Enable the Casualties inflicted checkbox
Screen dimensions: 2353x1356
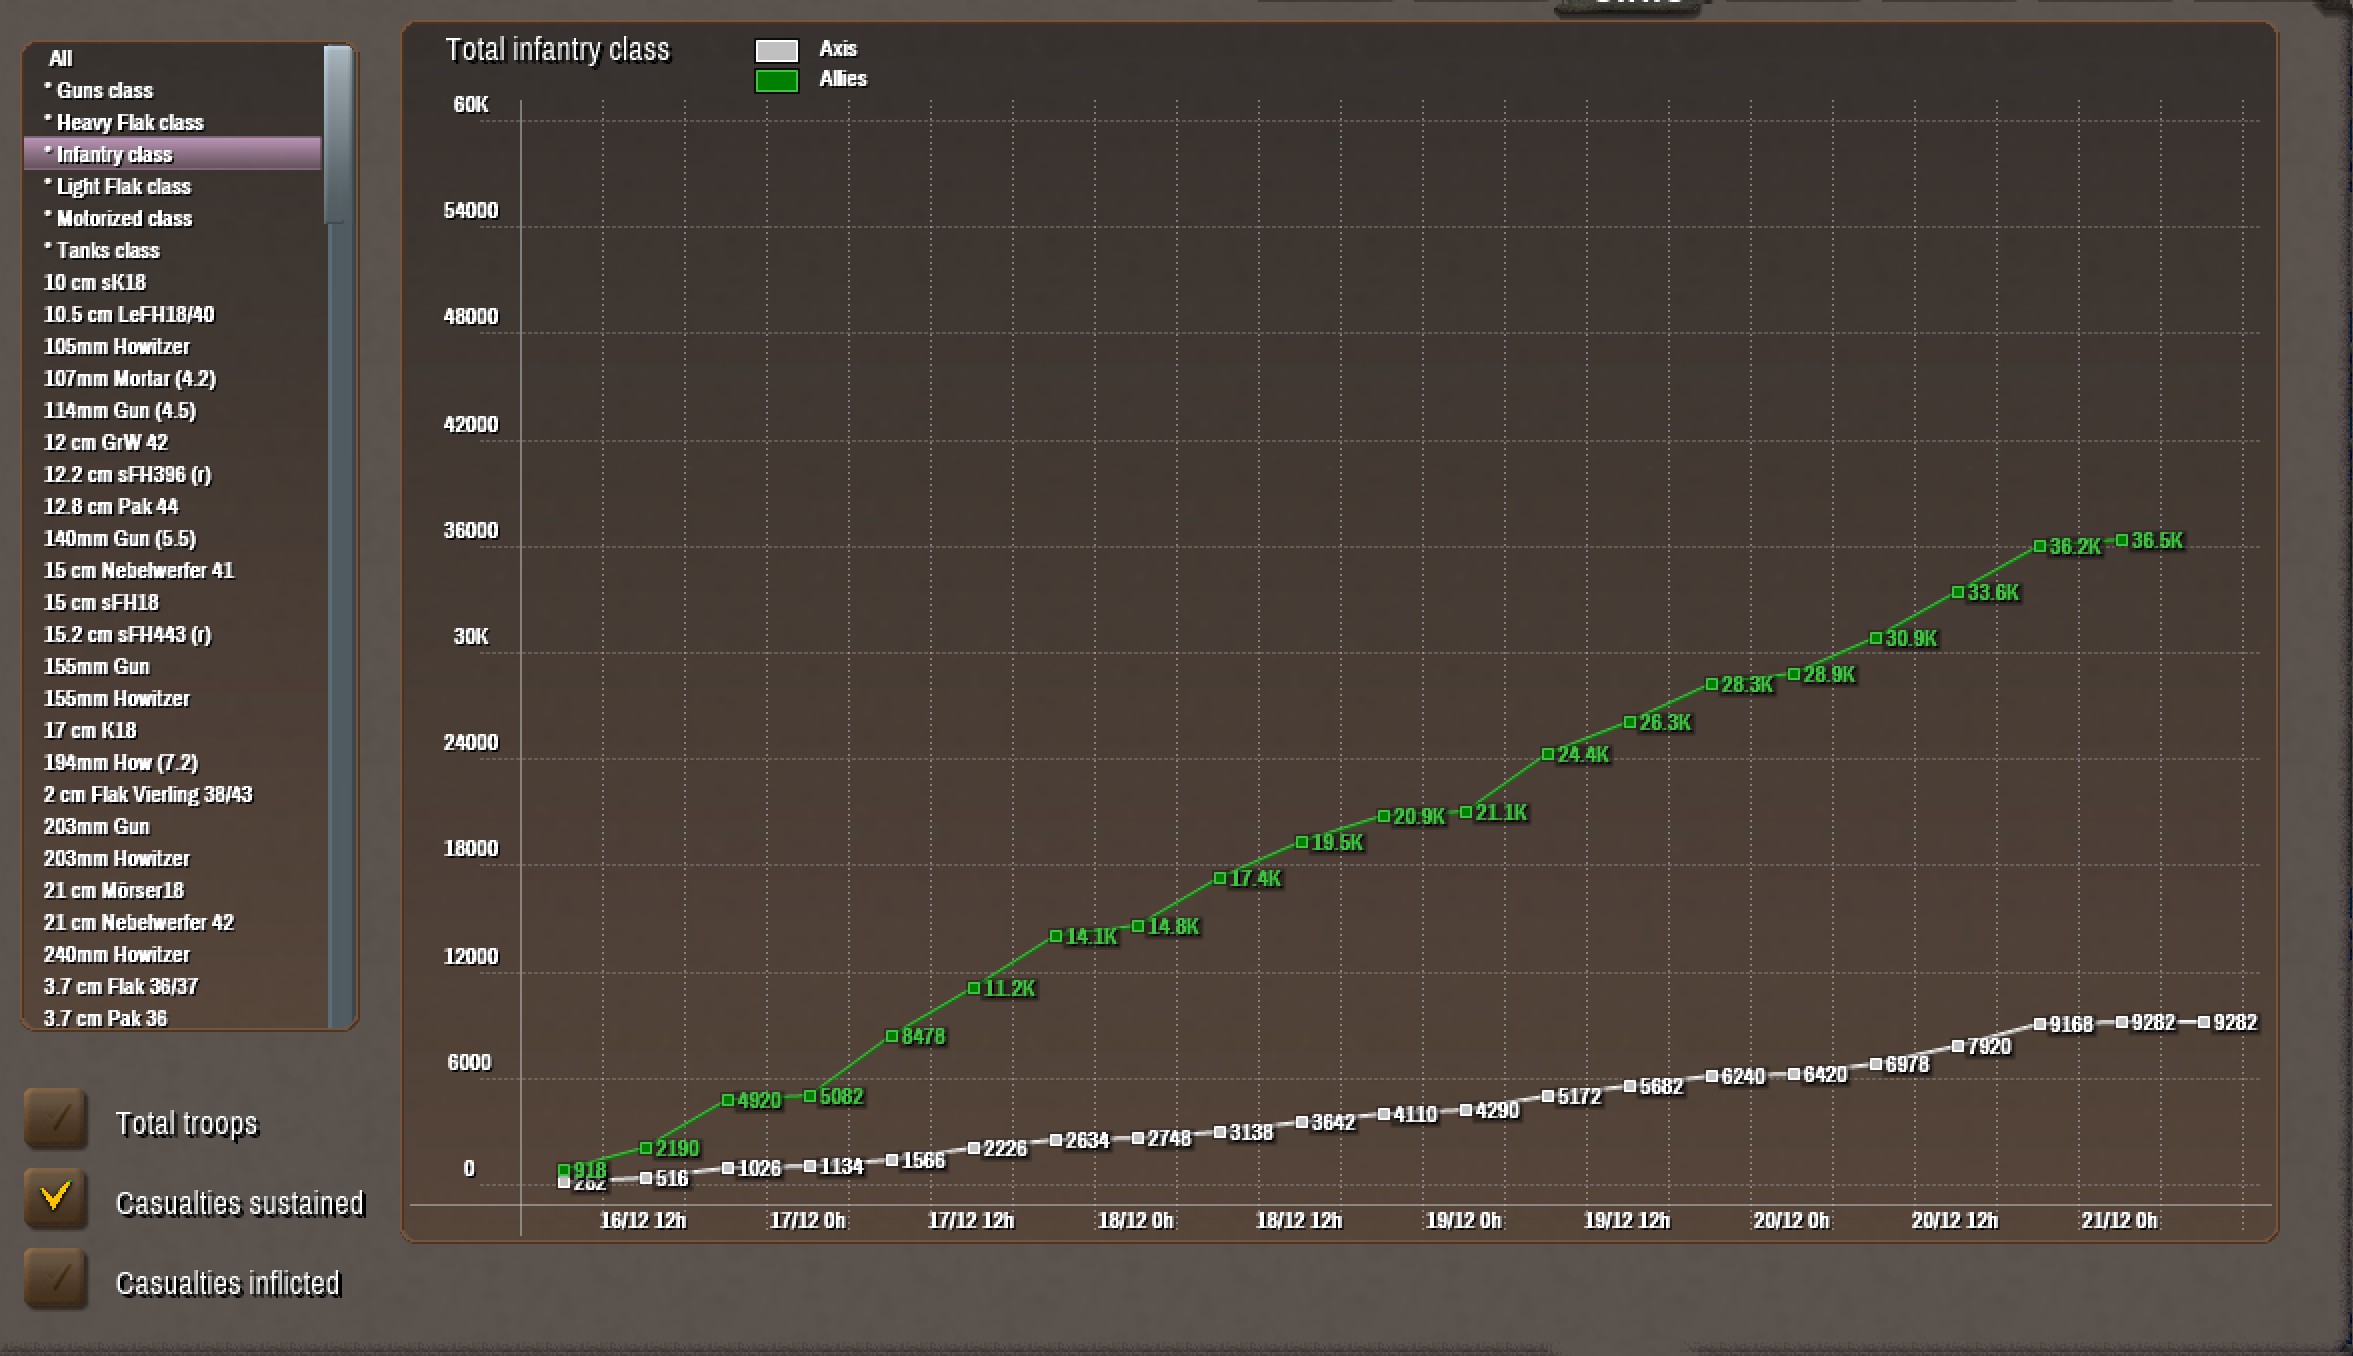click(x=56, y=1279)
